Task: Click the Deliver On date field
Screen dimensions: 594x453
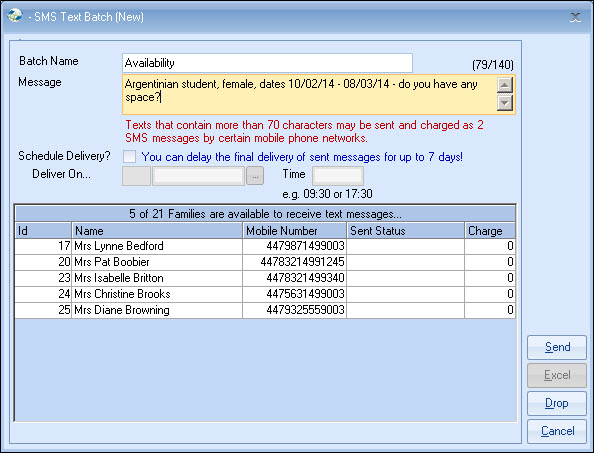Action: coord(198,176)
